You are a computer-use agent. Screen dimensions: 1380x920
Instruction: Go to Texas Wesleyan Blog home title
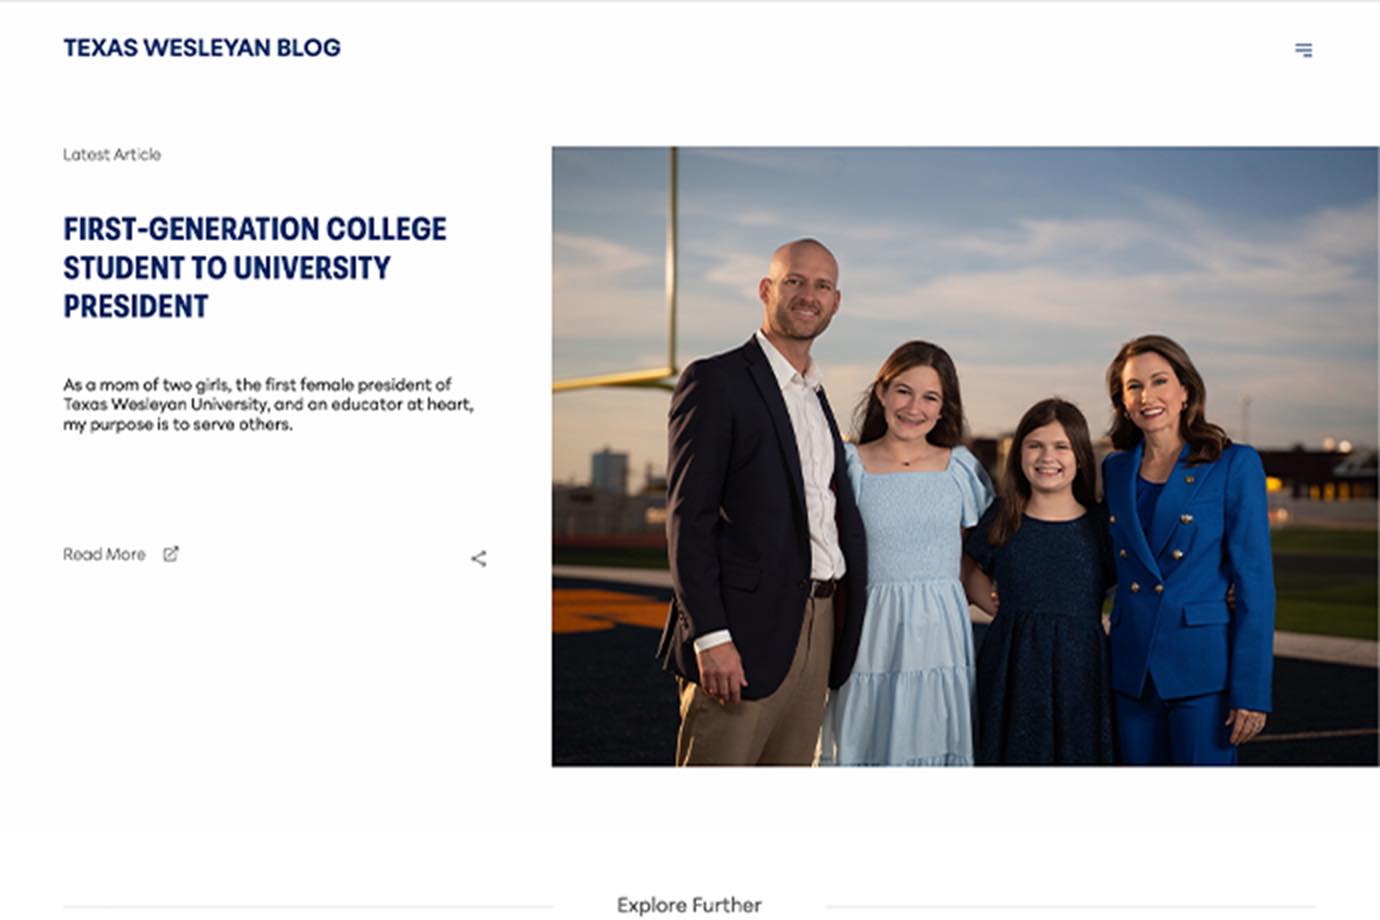tap(202, 48)
